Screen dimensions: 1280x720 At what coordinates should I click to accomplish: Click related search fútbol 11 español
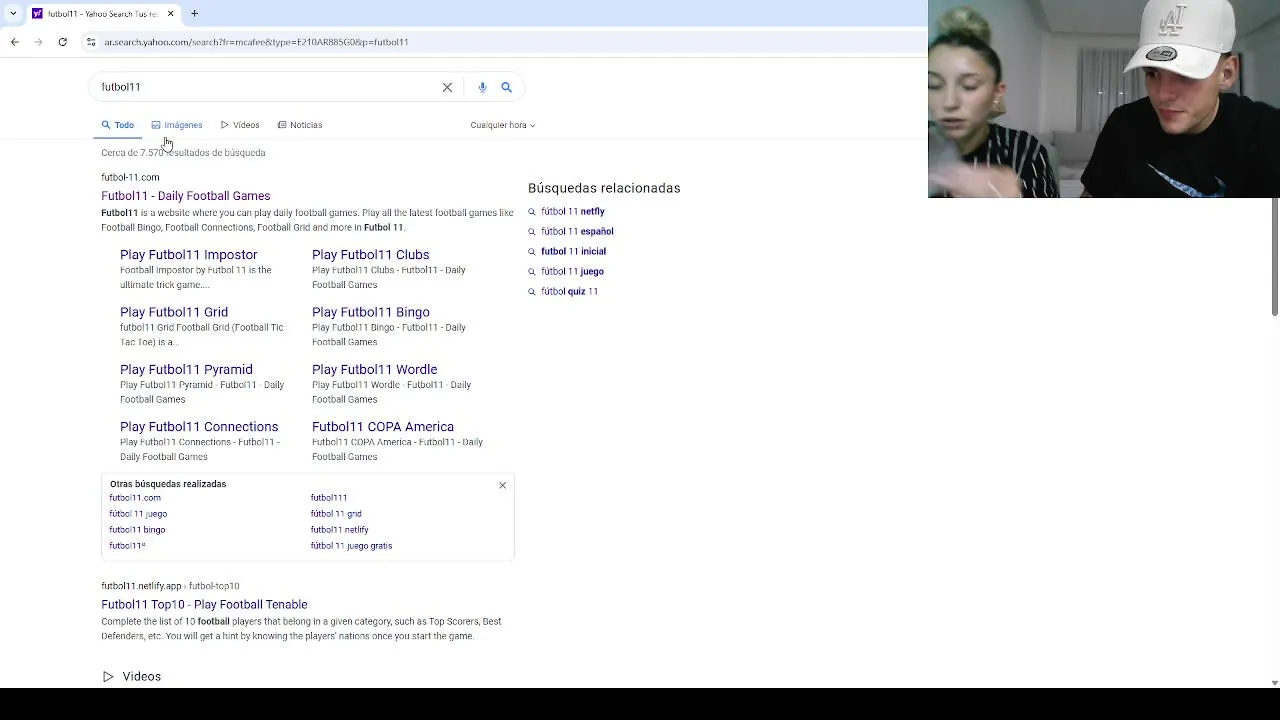(x=577, y=232)
